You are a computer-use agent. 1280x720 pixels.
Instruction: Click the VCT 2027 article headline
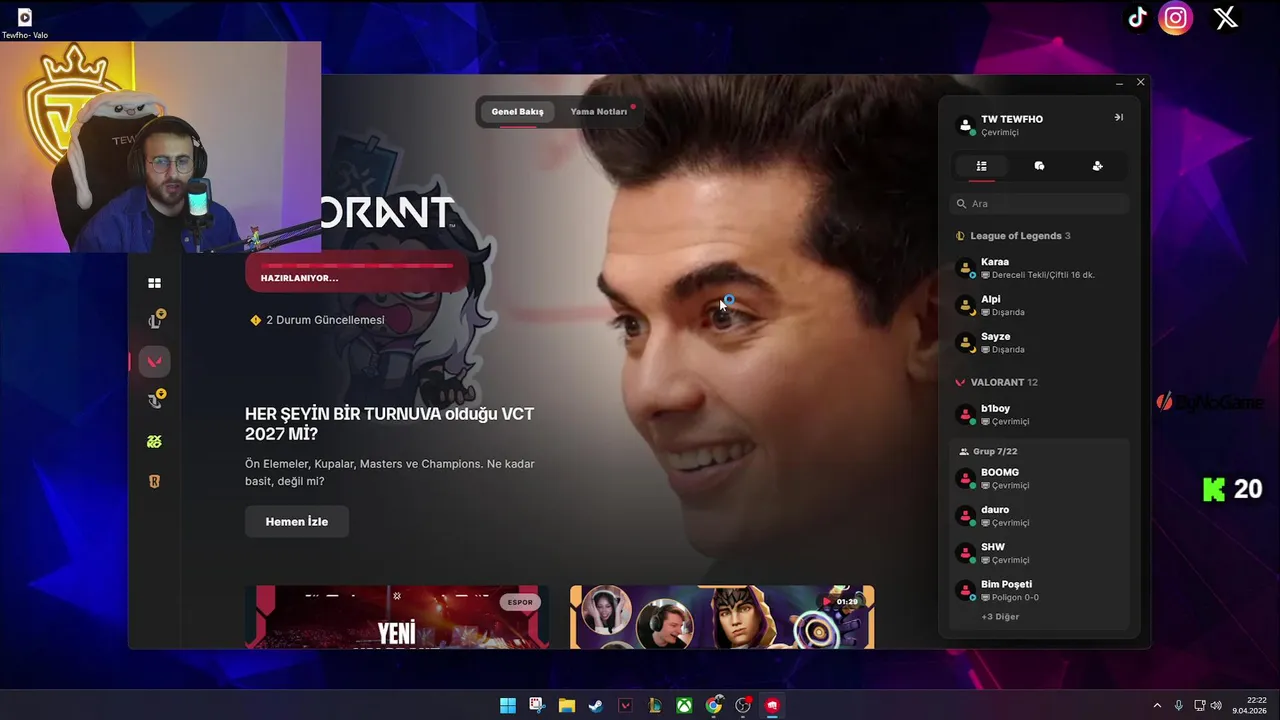click(390, 424)
